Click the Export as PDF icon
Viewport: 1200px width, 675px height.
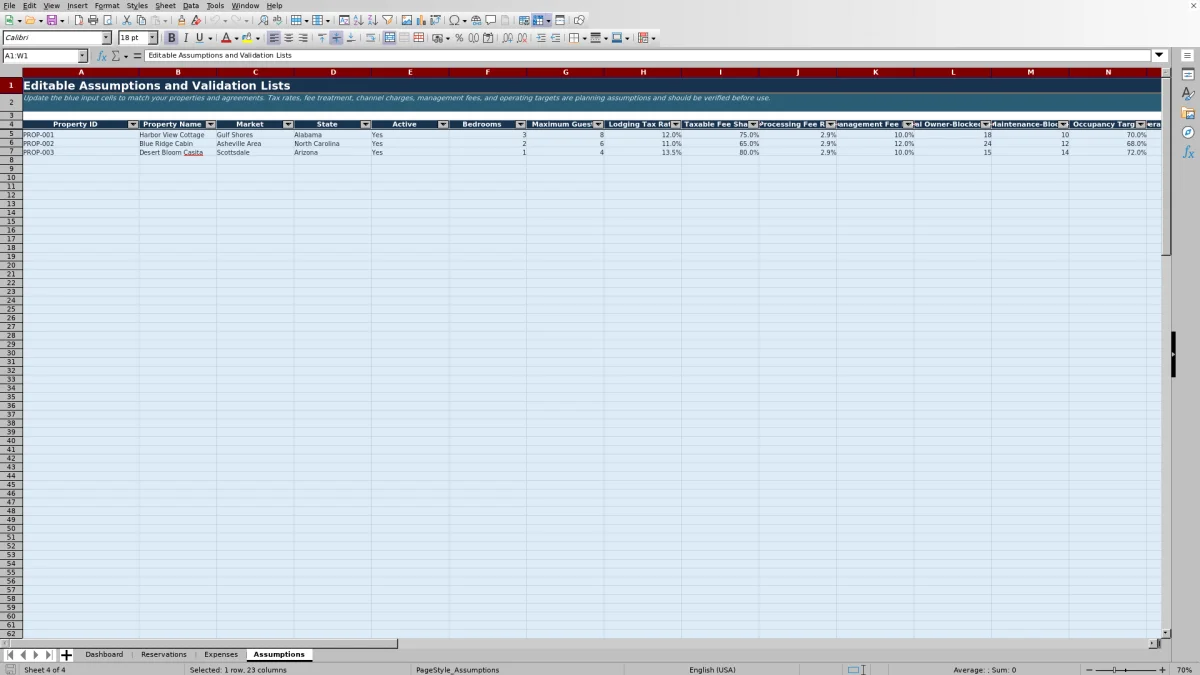point(78,20)
